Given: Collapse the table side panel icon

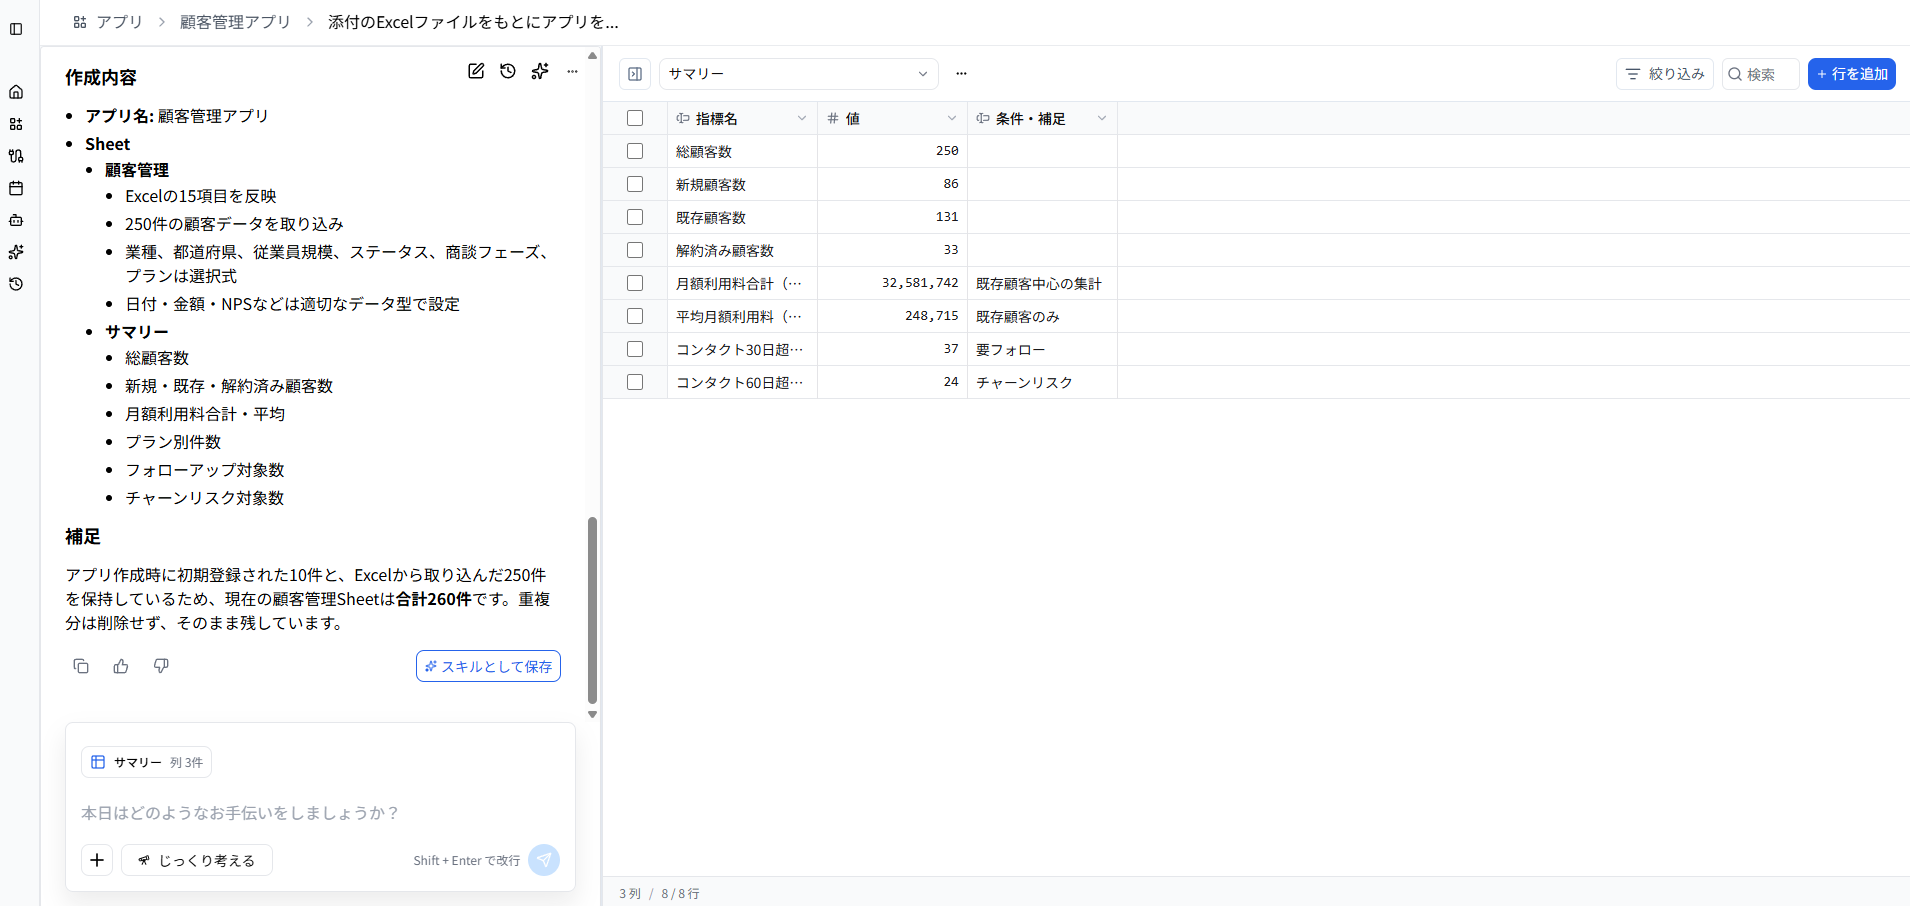Looking at the screenshot, I should (x=635, y=74).
